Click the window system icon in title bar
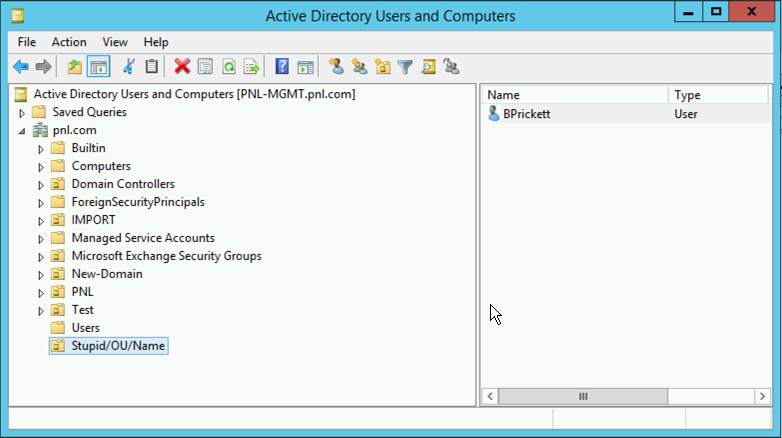 (18, 15)
